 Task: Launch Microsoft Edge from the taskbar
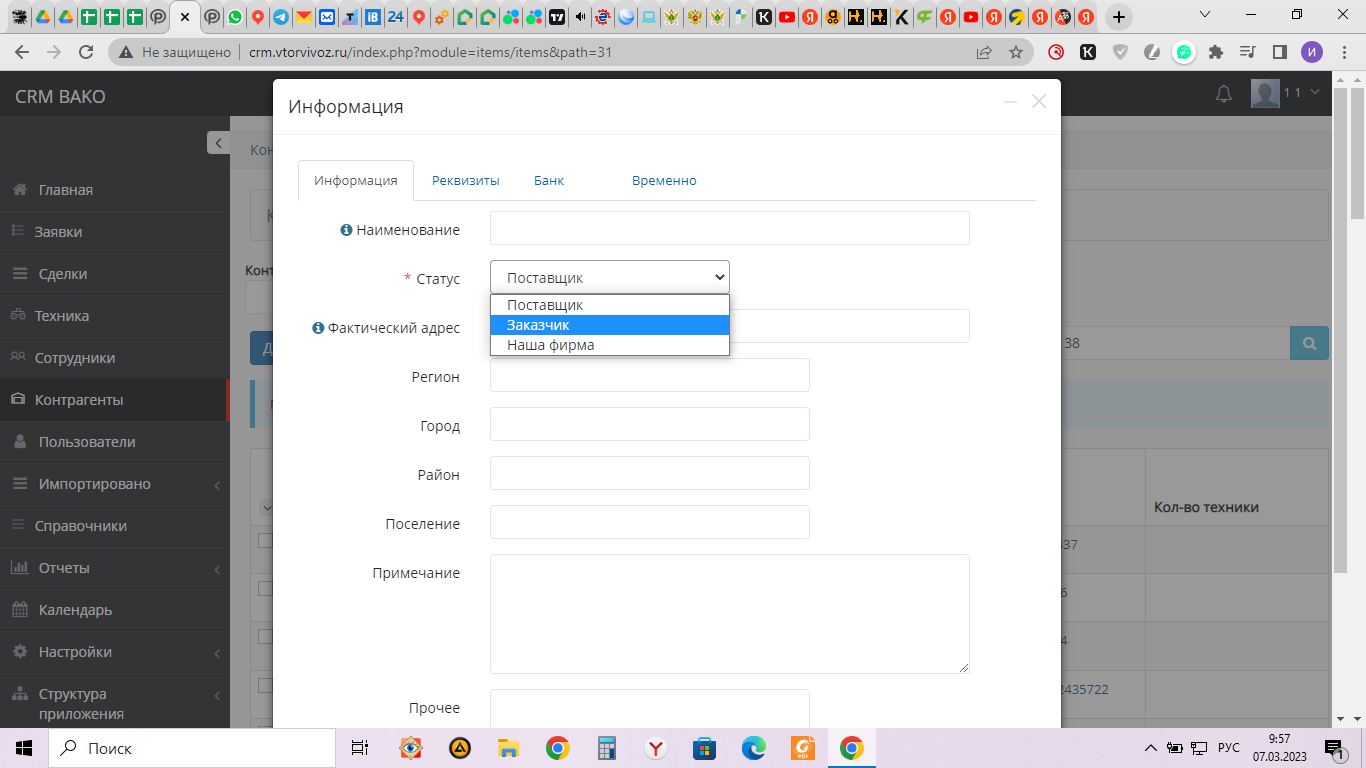coord(753,748)
